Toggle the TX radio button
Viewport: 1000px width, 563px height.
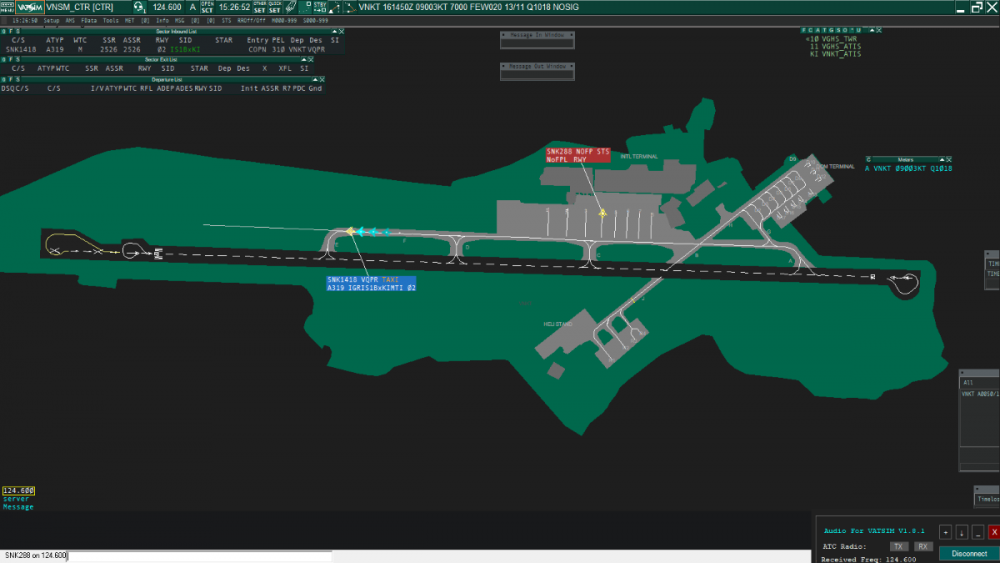[x=899, y=547]
